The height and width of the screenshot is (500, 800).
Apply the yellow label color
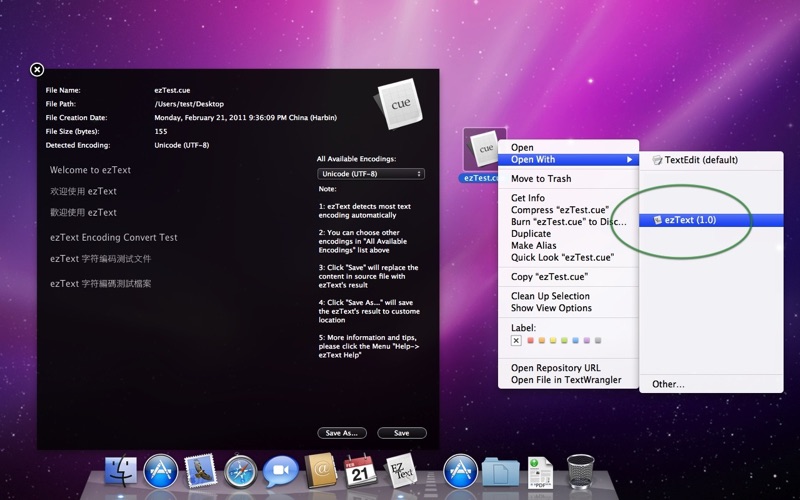point(553,340)
